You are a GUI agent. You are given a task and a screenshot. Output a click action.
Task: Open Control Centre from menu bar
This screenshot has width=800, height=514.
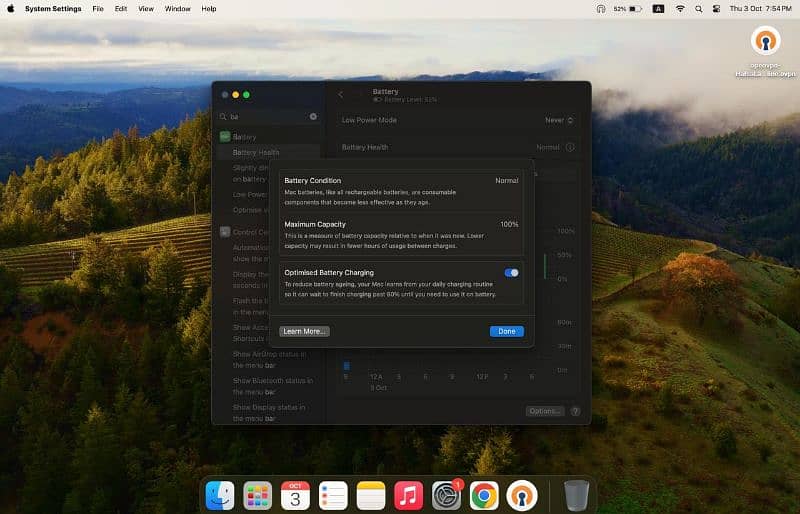tap(716, 8)
